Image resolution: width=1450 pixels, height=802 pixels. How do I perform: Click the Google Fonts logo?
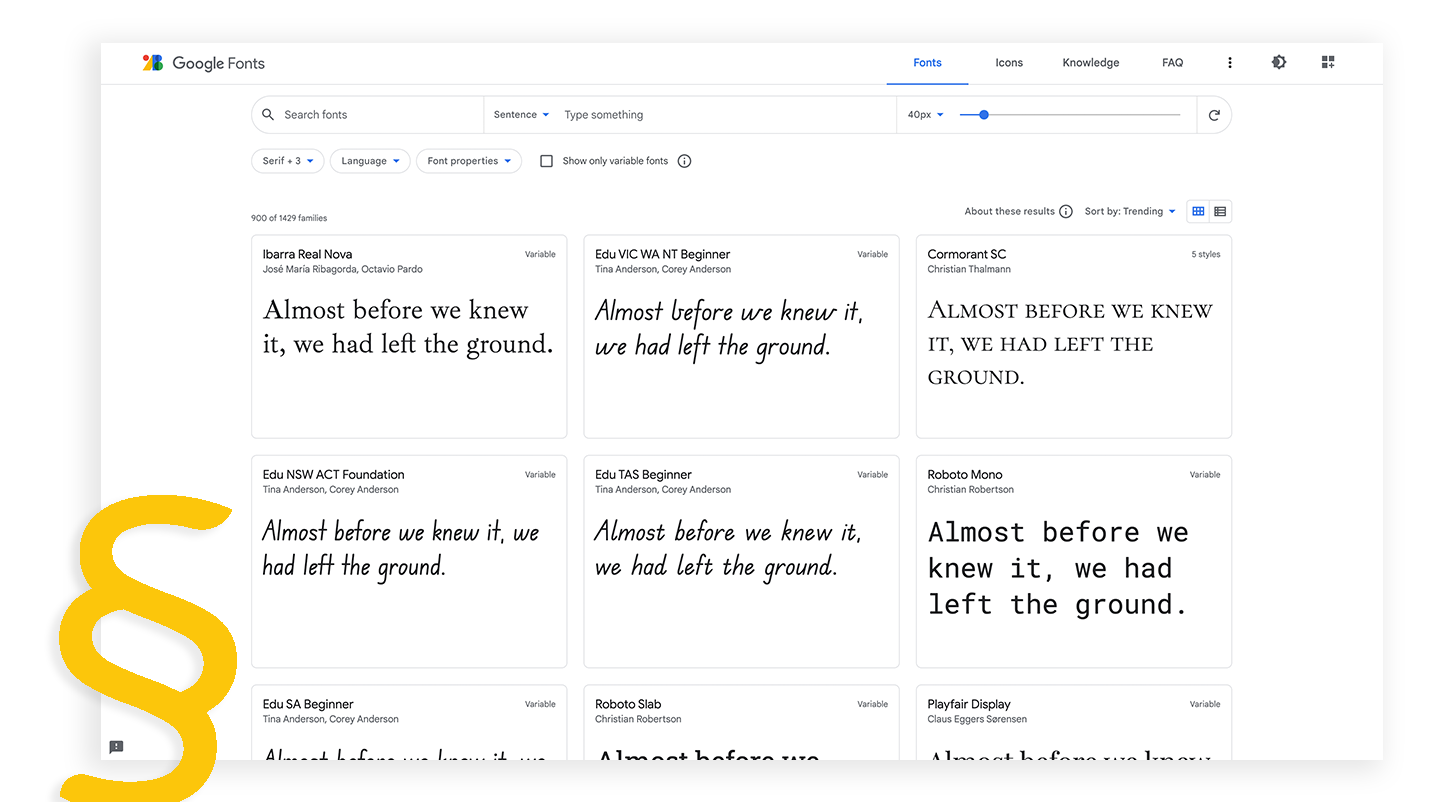(204, 63)
